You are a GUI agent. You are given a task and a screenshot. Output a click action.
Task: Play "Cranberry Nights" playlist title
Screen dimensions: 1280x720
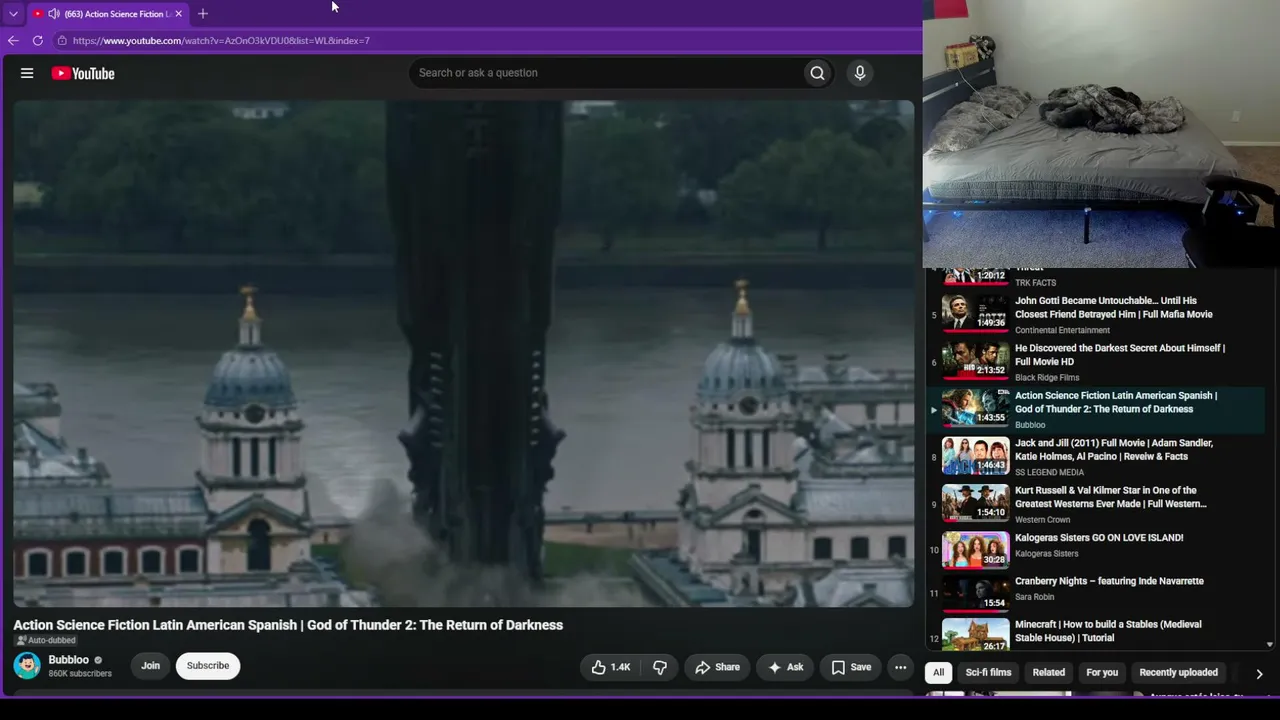1109,581
